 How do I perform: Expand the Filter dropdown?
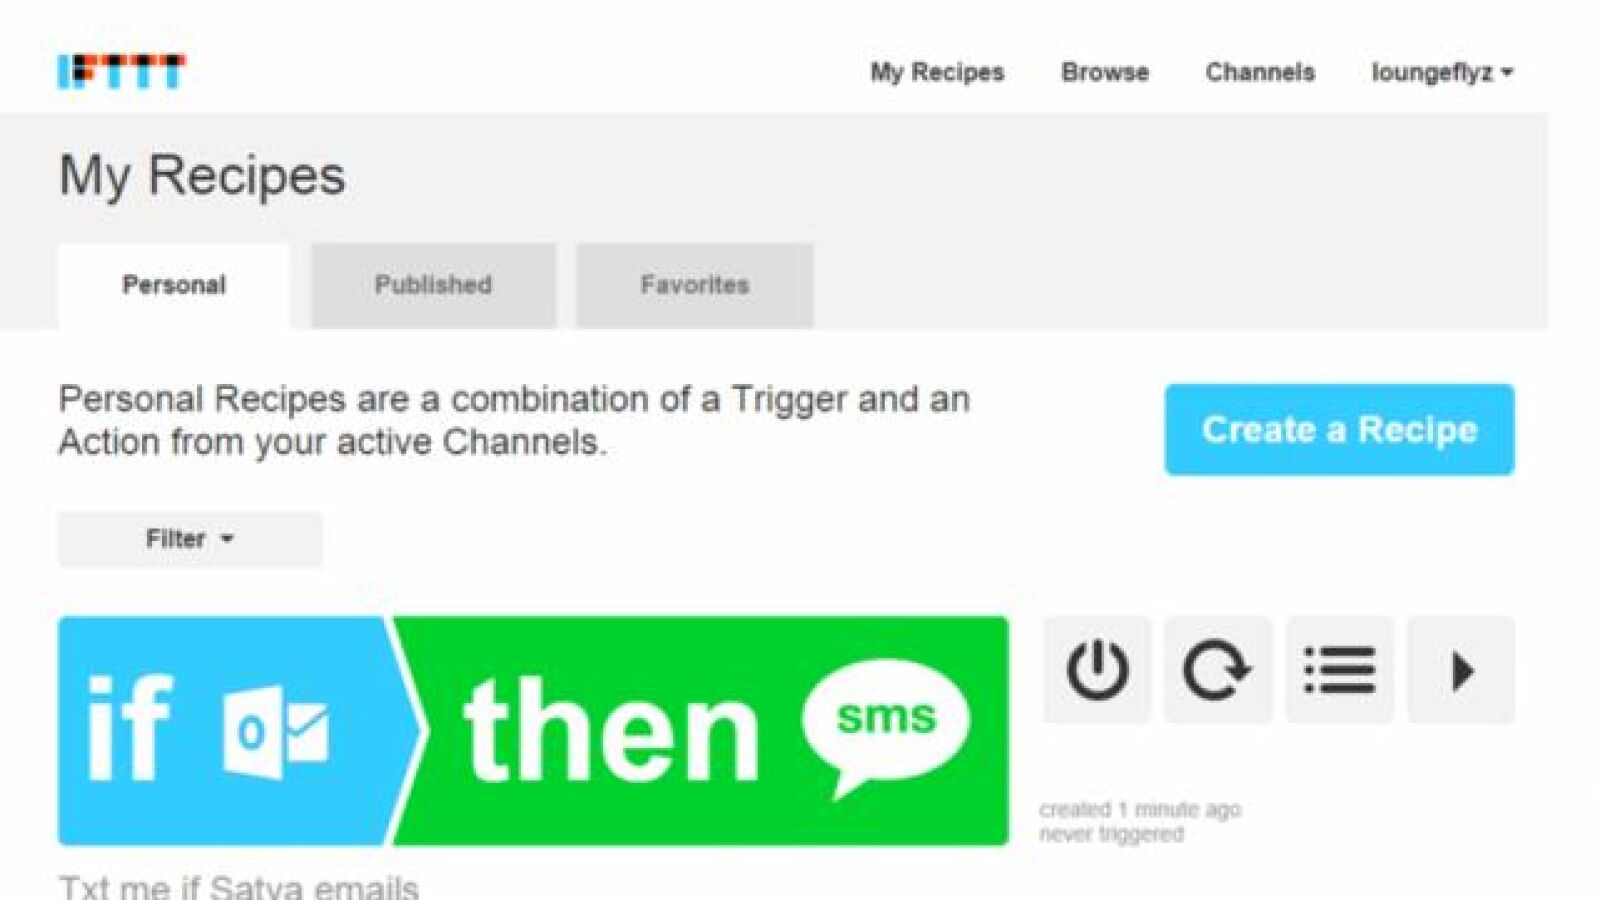point(190,539)
